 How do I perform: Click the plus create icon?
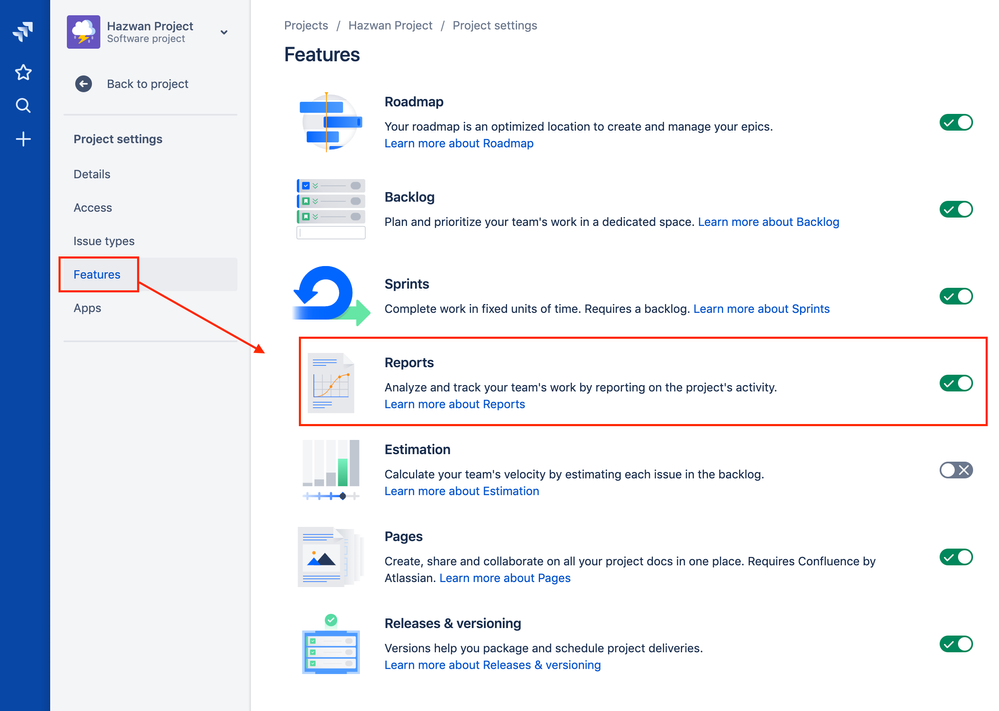coord(23,139)
